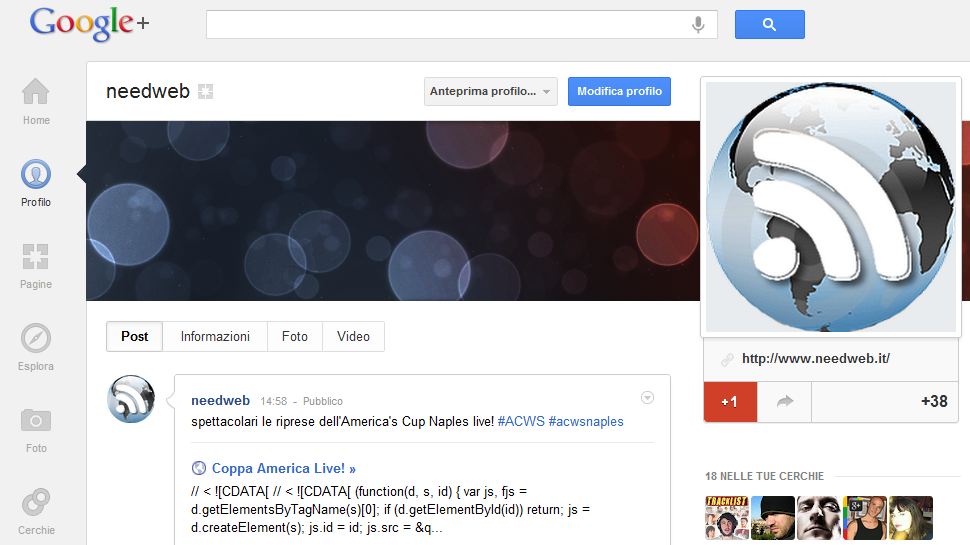
Task: Open the black-and-white face circle thumbnail
Action: click(x=818, y=518)
